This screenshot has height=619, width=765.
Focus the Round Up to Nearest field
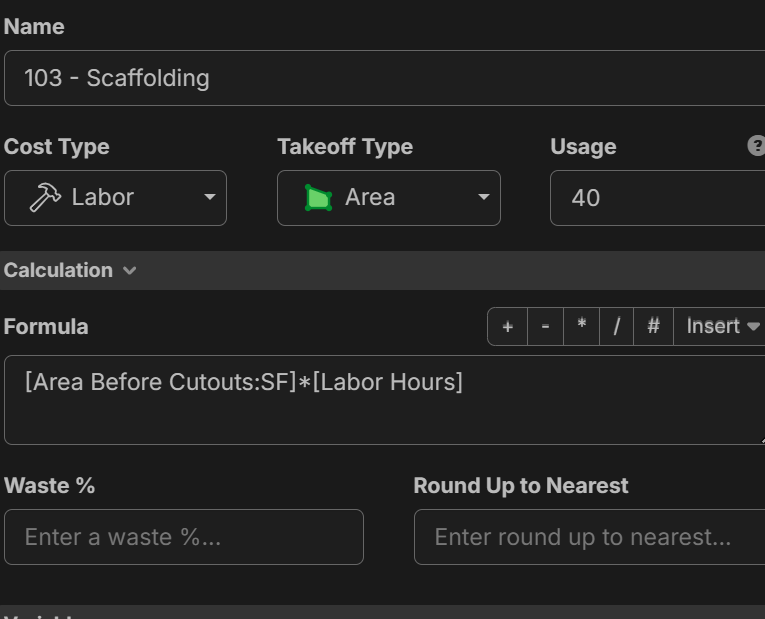point(590,537)
